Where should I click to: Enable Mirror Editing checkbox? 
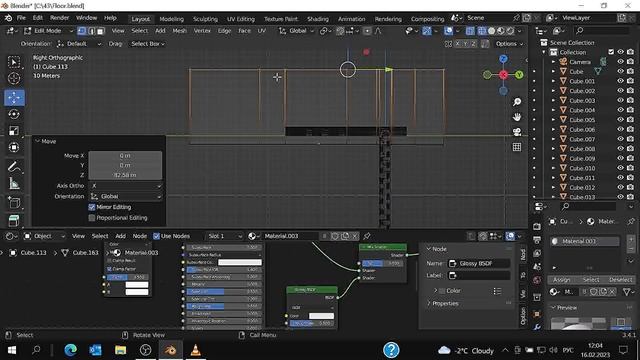(x=92, y=207)
